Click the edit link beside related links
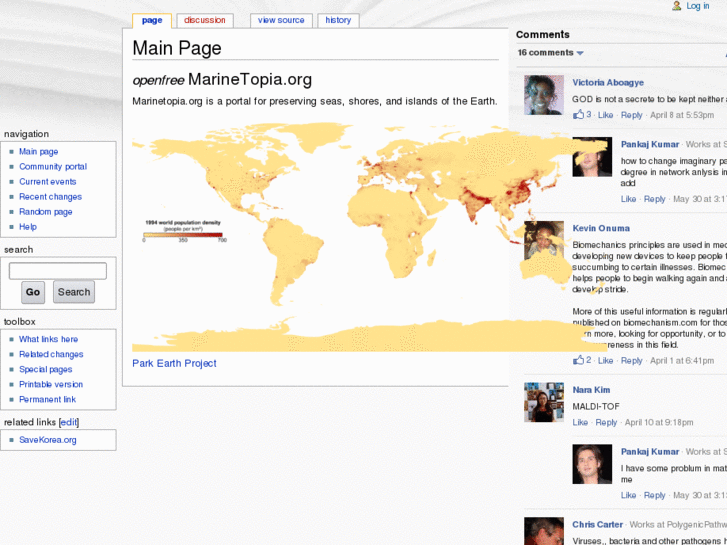 pyautogui.click(x=69, y=423)
